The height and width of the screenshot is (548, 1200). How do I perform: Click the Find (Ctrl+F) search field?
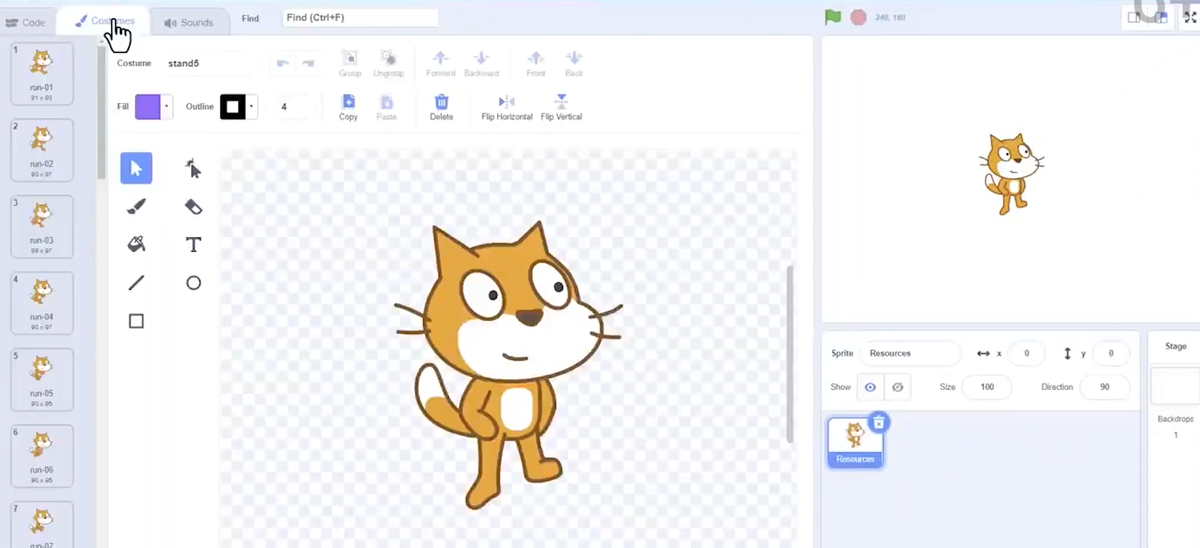pos(360,18)
